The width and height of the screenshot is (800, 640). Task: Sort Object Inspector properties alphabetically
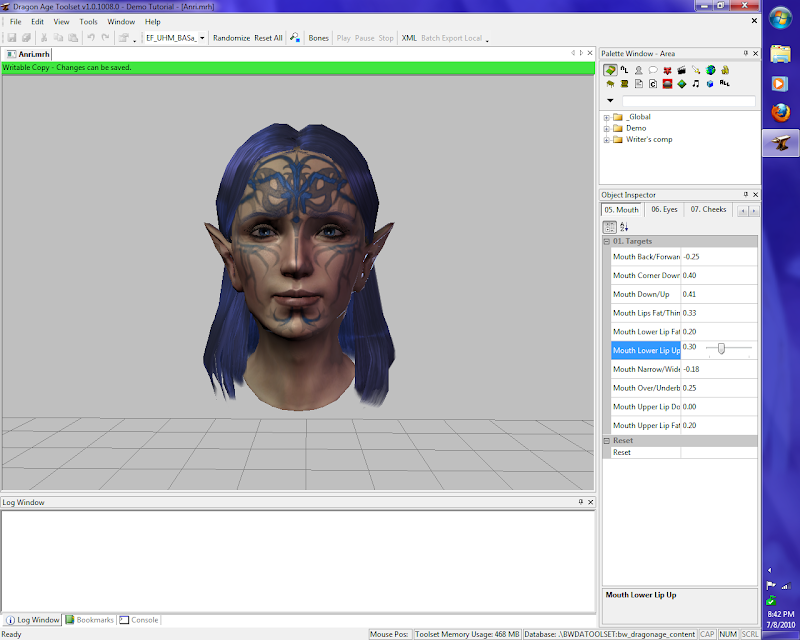[624, 228]
